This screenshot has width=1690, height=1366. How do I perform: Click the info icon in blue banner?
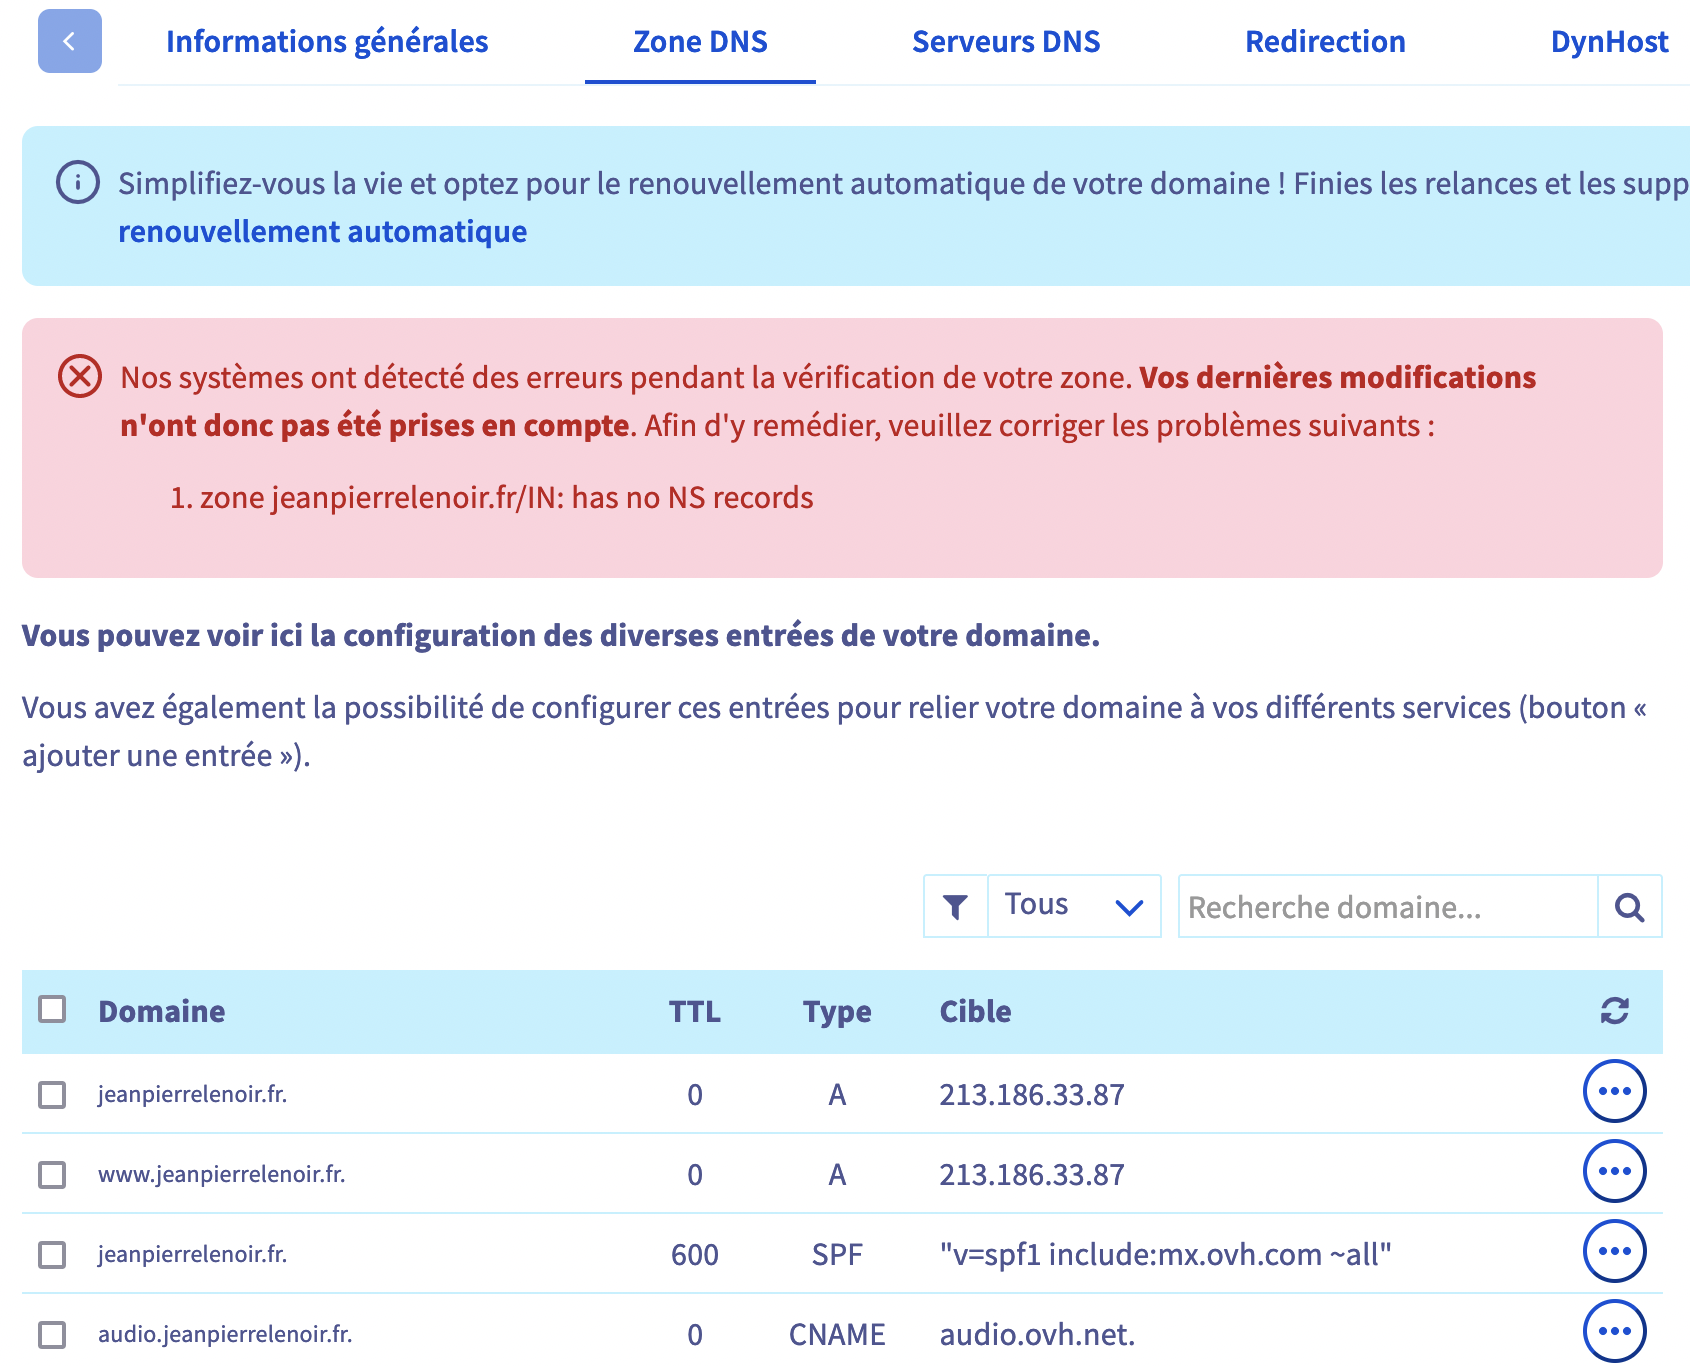78,183
